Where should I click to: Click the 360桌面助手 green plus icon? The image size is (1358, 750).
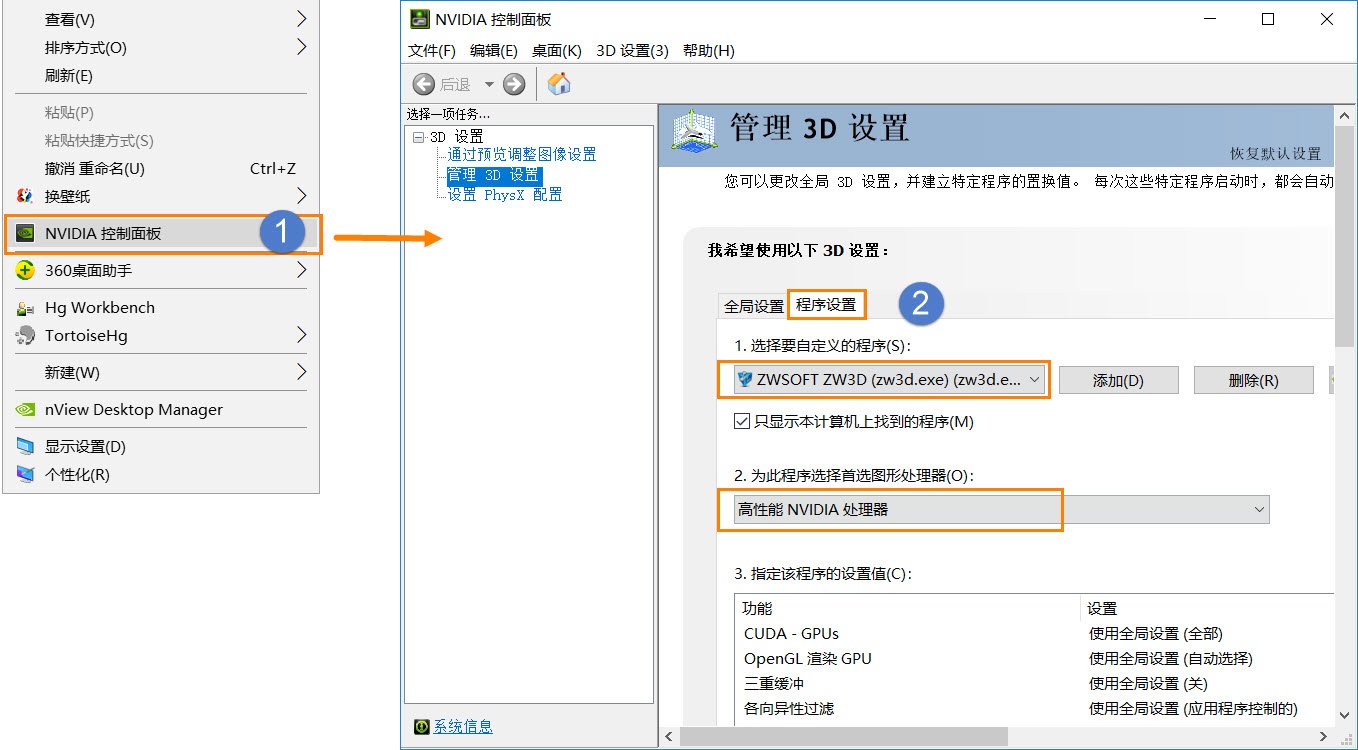pos(26,270)
